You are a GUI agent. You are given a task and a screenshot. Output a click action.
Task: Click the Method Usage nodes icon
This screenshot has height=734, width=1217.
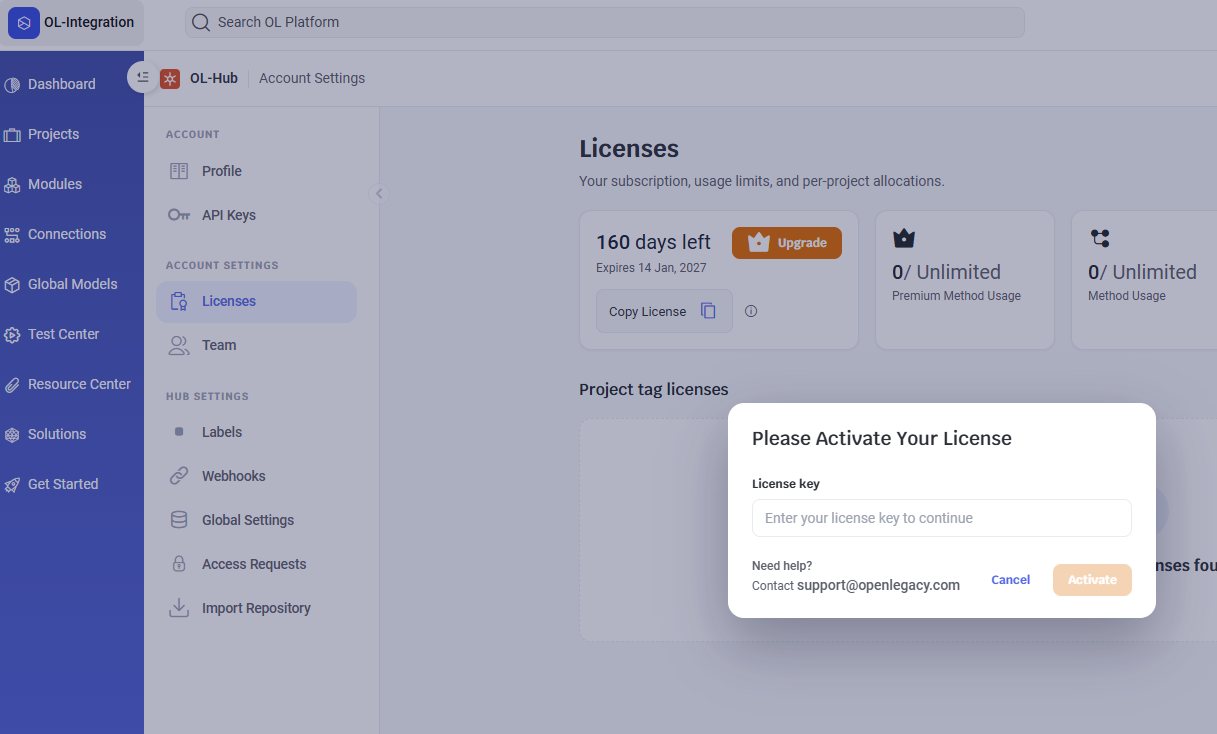tap(1100, 238)
